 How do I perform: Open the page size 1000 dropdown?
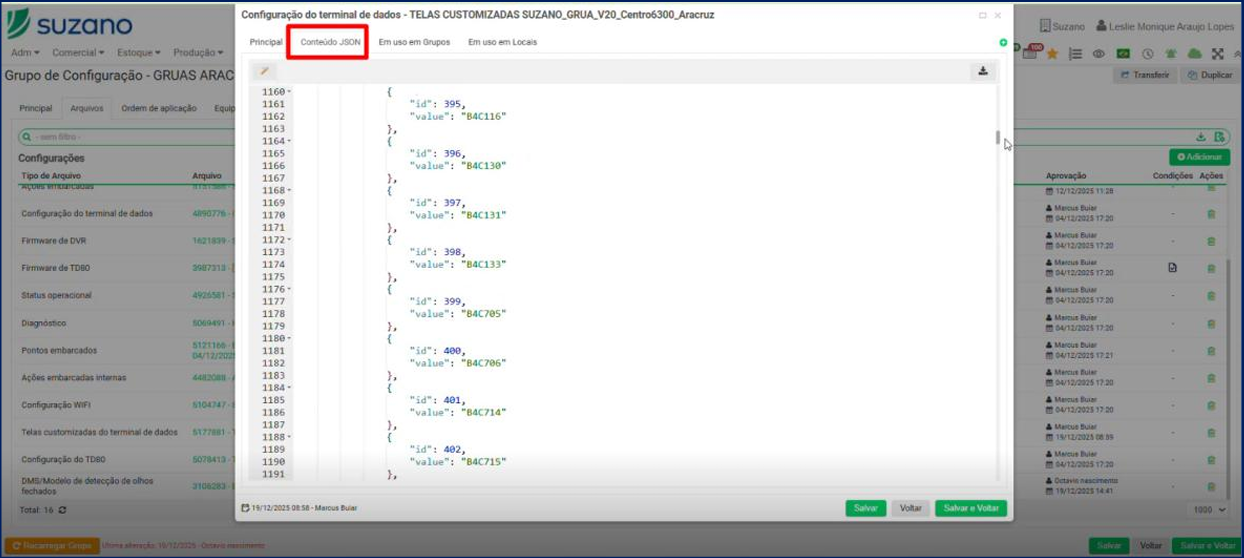(x=1208, y=509)
